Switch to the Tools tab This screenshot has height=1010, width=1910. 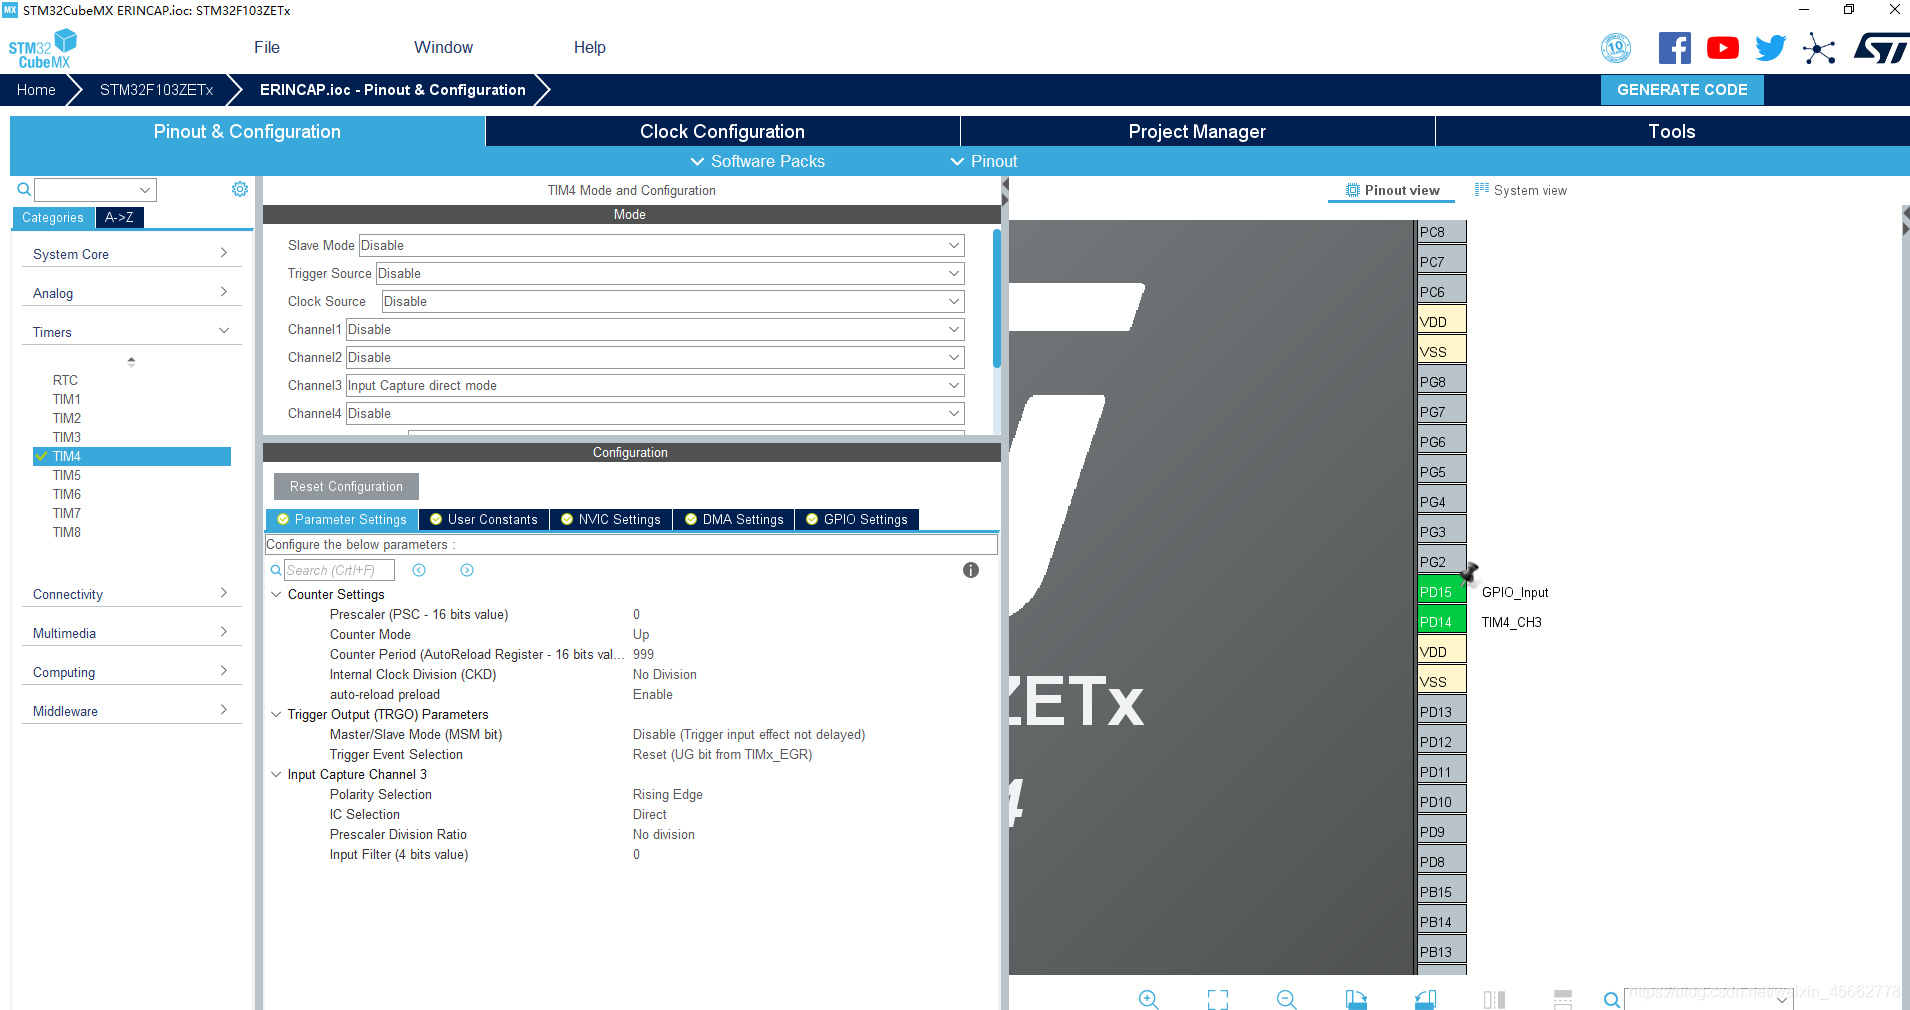(1672, 131)
